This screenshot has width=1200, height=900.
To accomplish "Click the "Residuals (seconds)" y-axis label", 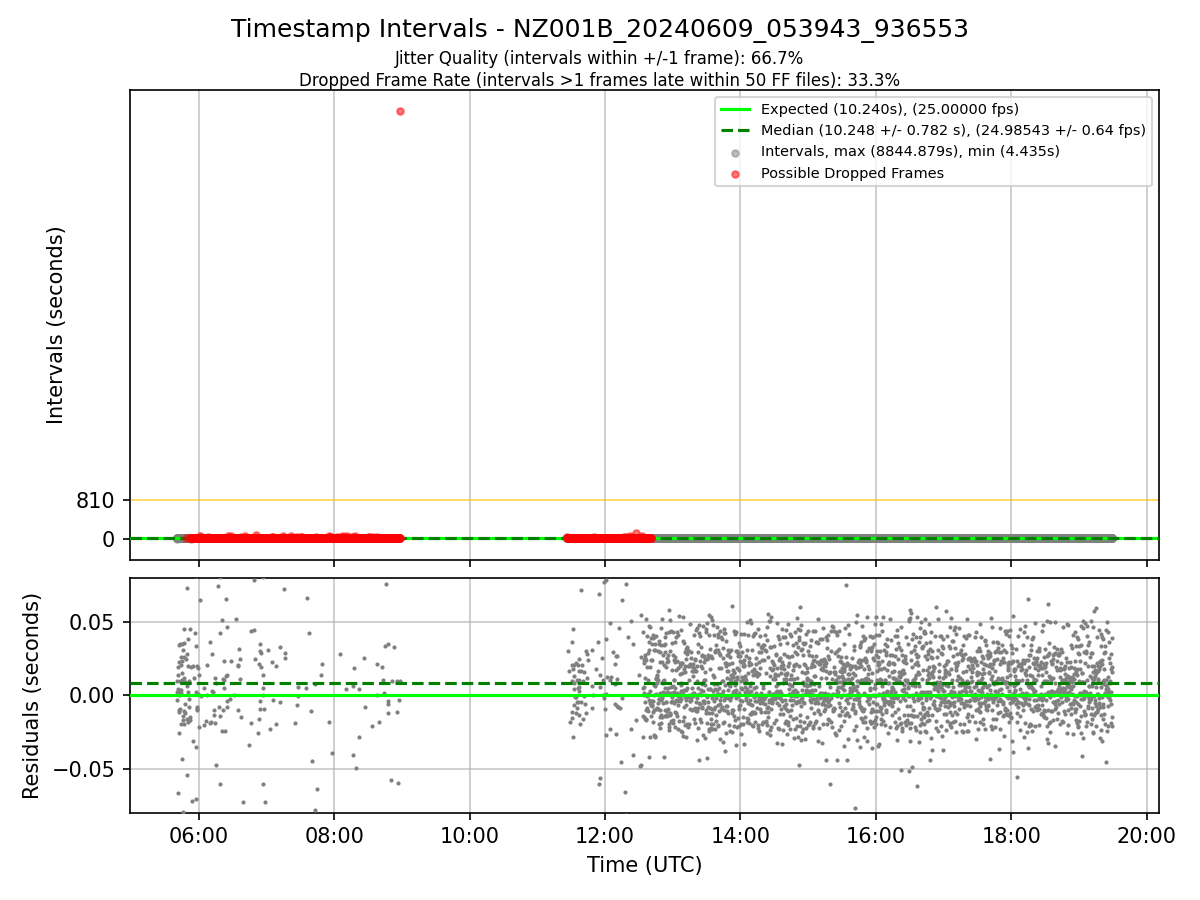I will point(32,696).
